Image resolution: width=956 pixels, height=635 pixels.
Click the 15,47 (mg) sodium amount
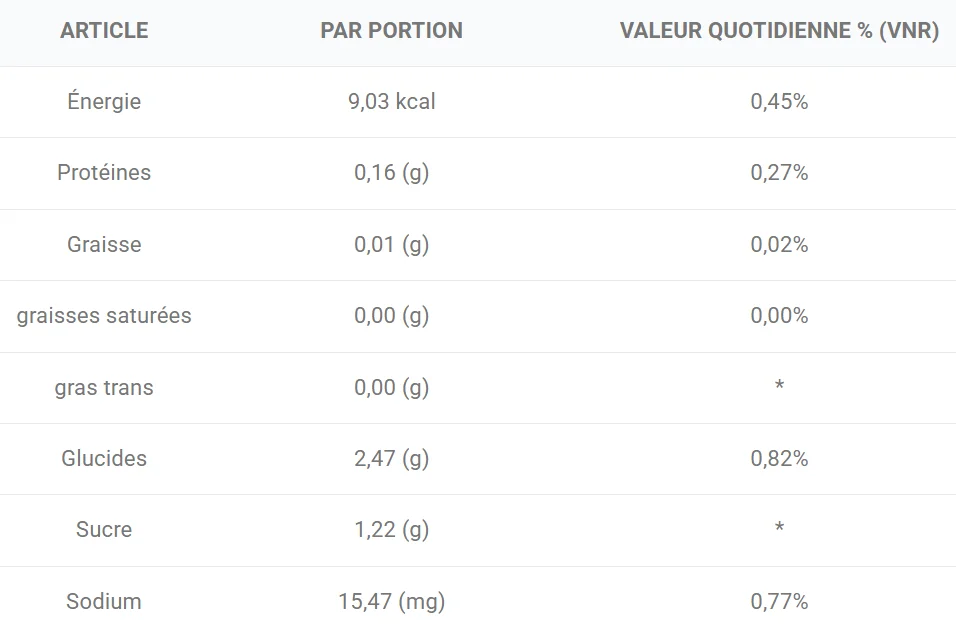pyautogui.click(x=391, y=602)
